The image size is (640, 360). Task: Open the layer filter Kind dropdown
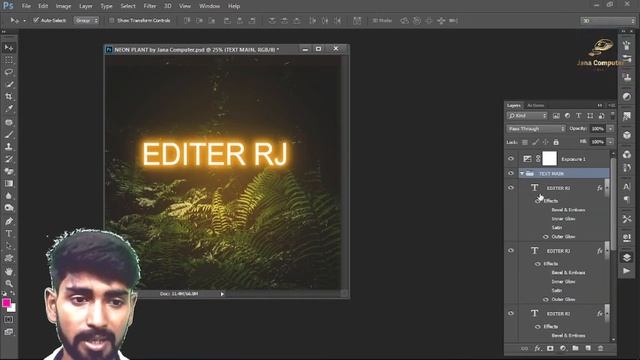pyautogui.click(x=527, y=116)
